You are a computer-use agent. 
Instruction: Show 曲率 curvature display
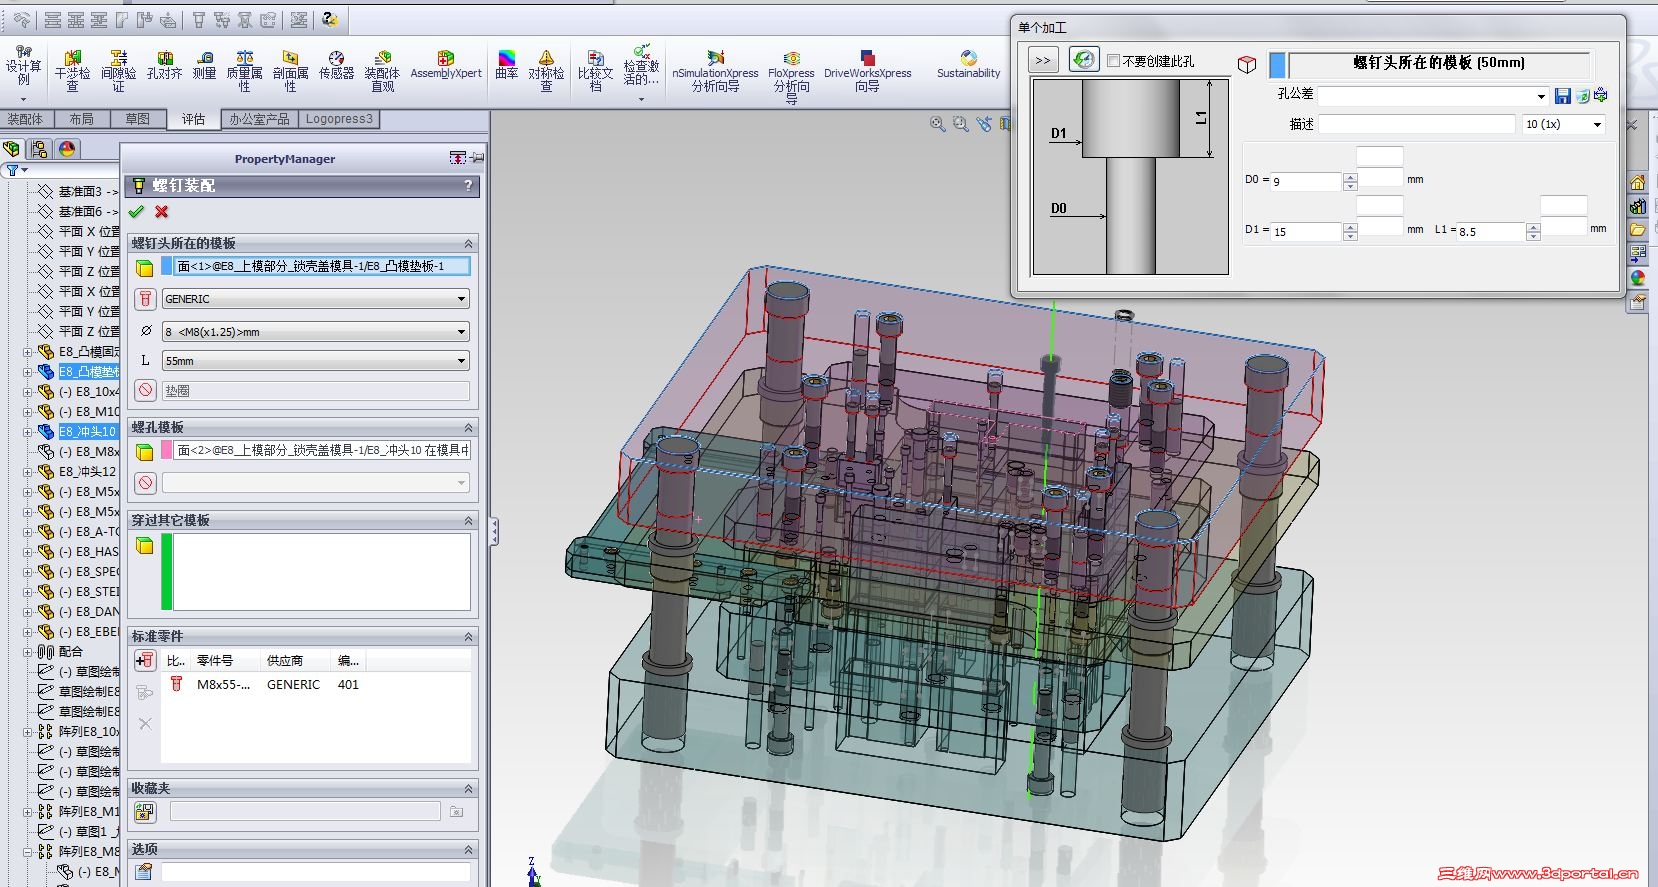click(x=507, y=66)
